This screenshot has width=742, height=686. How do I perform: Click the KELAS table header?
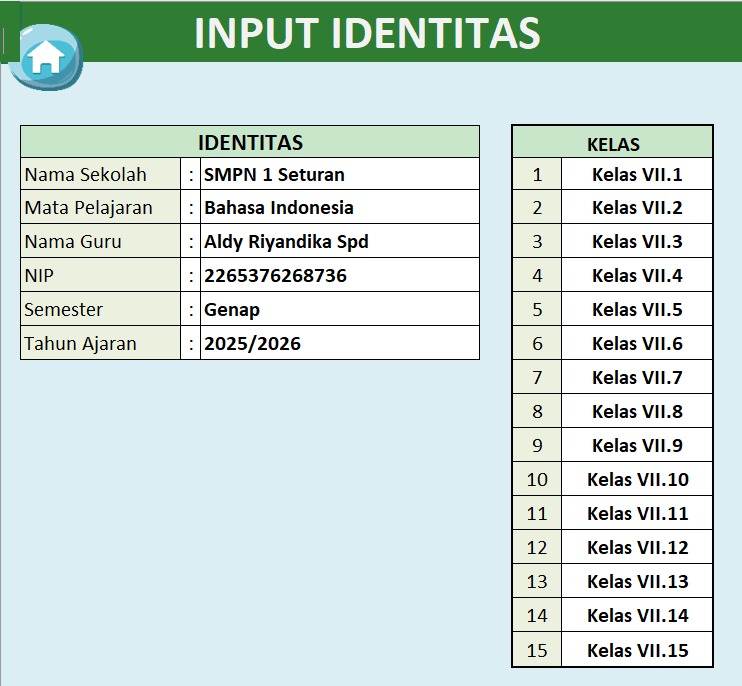[613, 143]
